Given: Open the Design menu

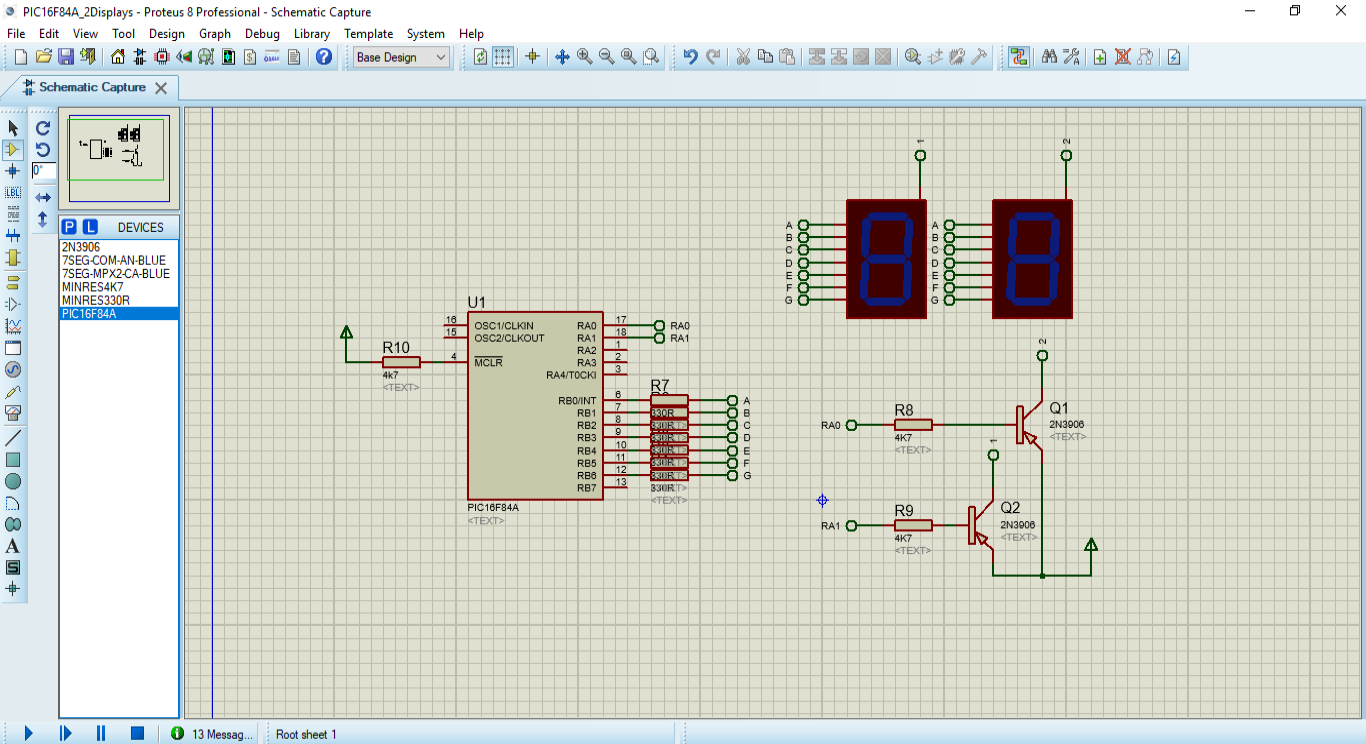Looking at the screenshot, I should pyautogui.click(x=167, y=33).
